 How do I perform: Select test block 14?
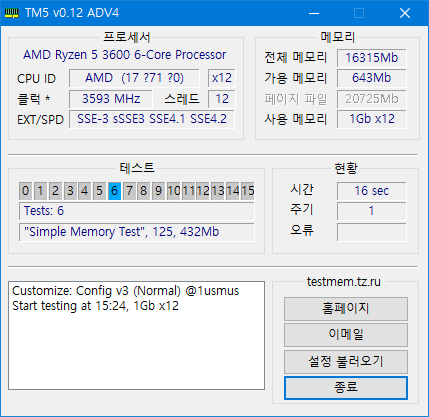coord(233,191)
